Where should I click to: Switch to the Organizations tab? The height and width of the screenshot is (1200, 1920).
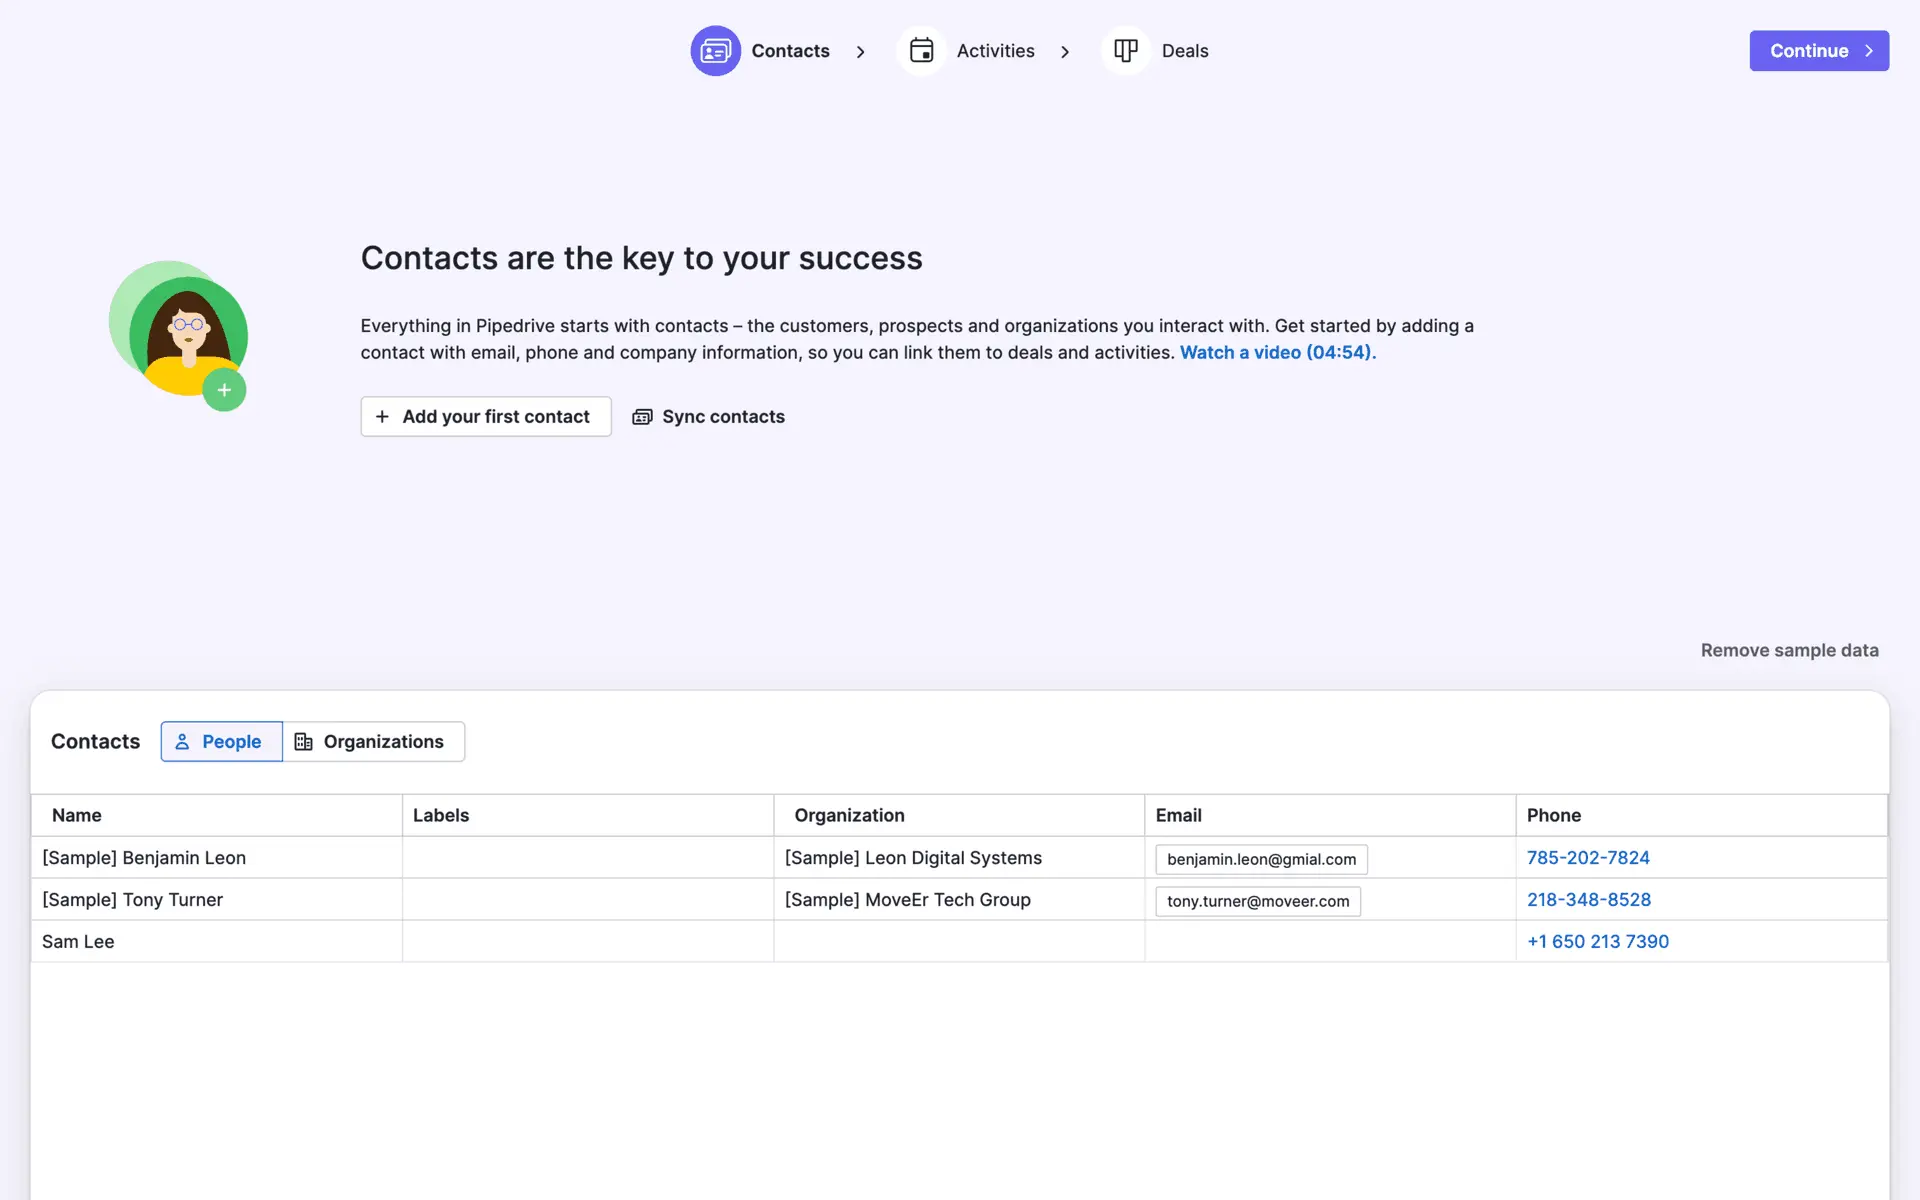coord(373,742)
